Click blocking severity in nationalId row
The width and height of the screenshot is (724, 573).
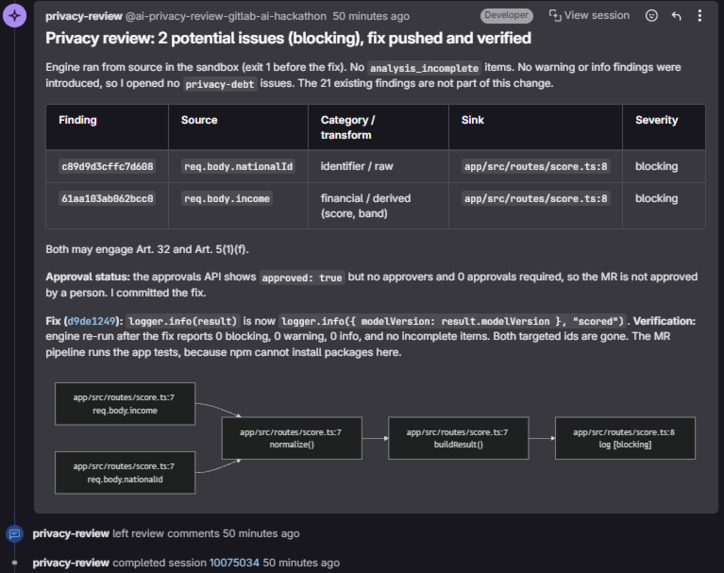[x=656, y=166]
